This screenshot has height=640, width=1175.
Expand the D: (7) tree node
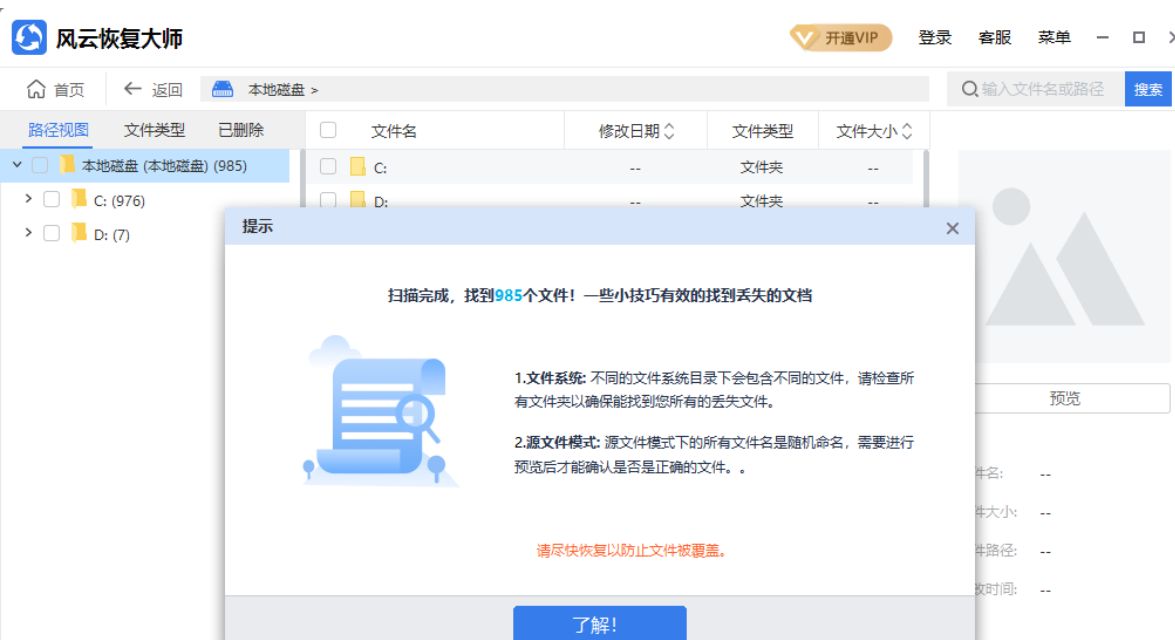point(28,234)
